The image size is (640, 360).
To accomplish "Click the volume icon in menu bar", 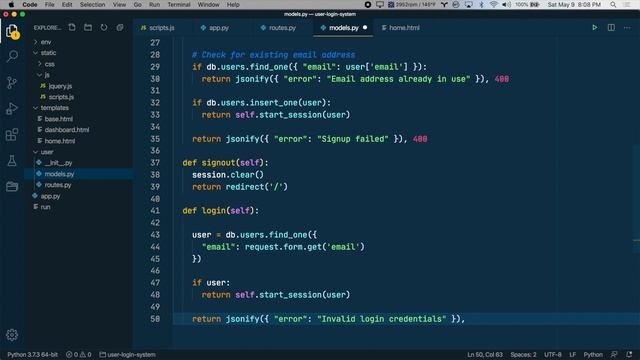I will [507, 4].
